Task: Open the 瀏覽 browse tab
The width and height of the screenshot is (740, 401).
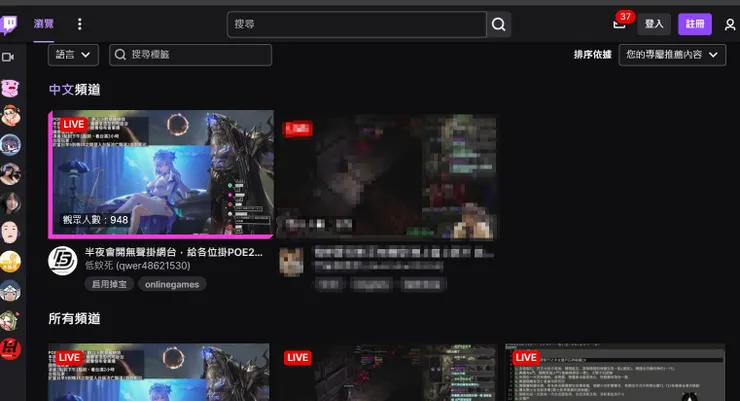Action: pos(43,24)
